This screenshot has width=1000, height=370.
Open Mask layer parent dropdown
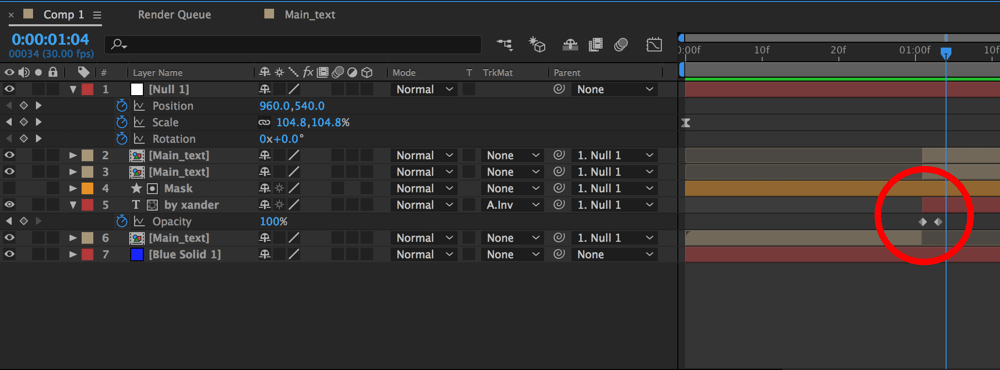point(614,188)
